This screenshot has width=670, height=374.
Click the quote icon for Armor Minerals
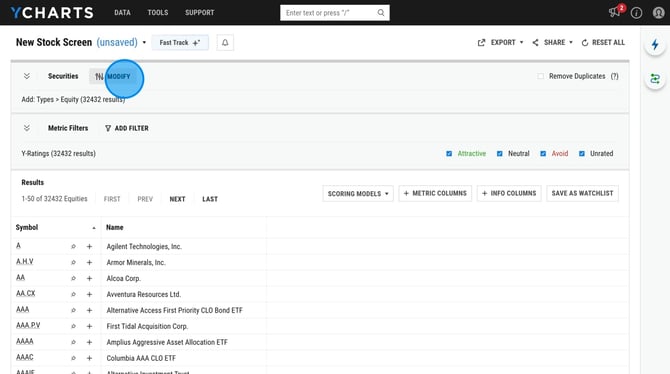point(73,262)
